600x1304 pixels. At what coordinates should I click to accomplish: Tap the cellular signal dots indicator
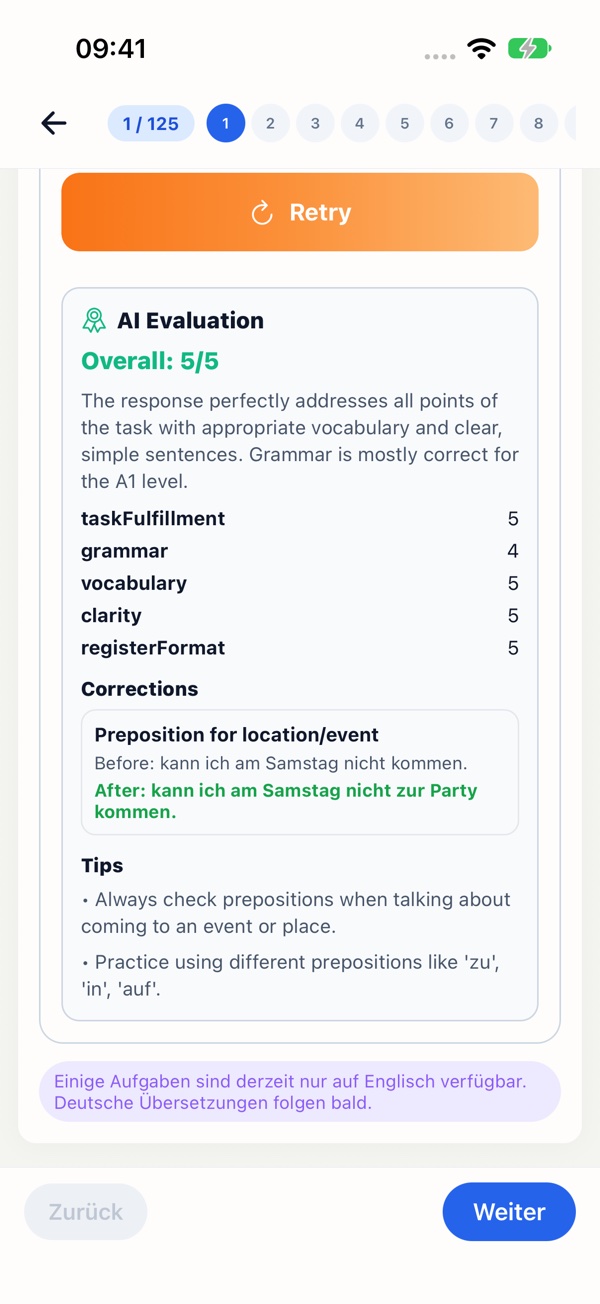point(440,56)
